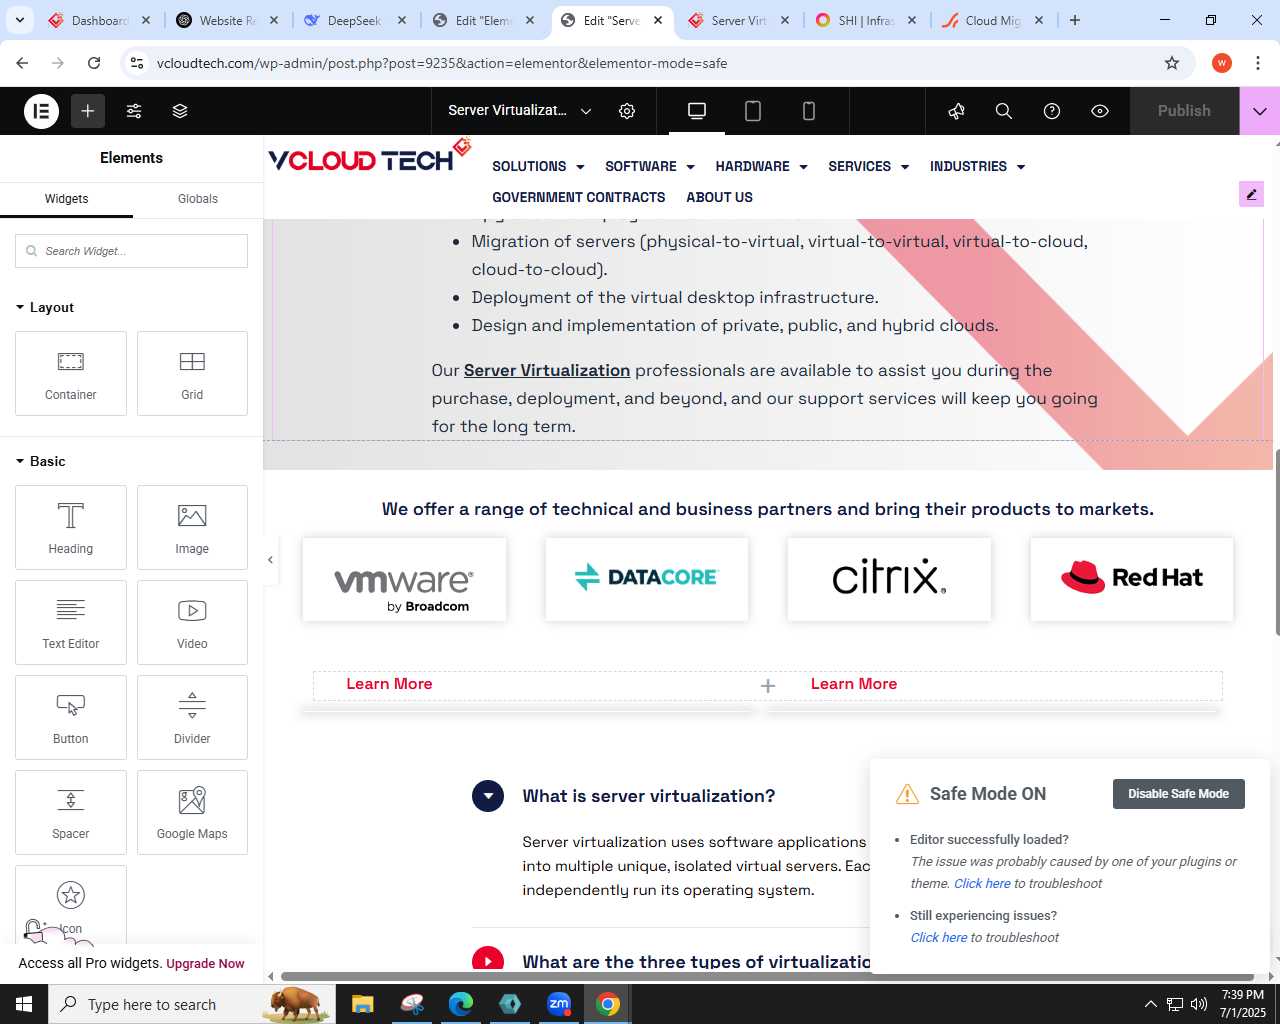Select the Container widget
Viewport: 1280px width, 1024px height.
point(71,373)
